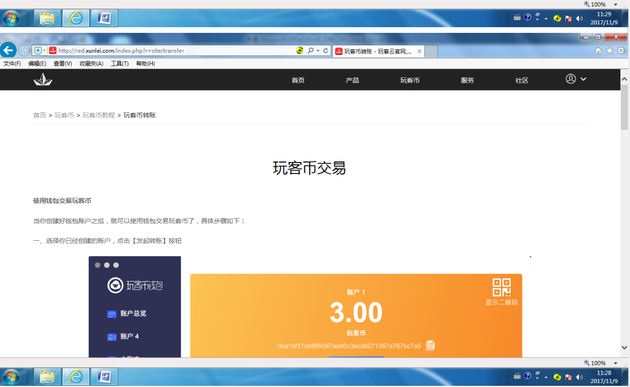Open the IE Tools gear icon
This screenshot has height=387, width=630.
click(621, 51)
